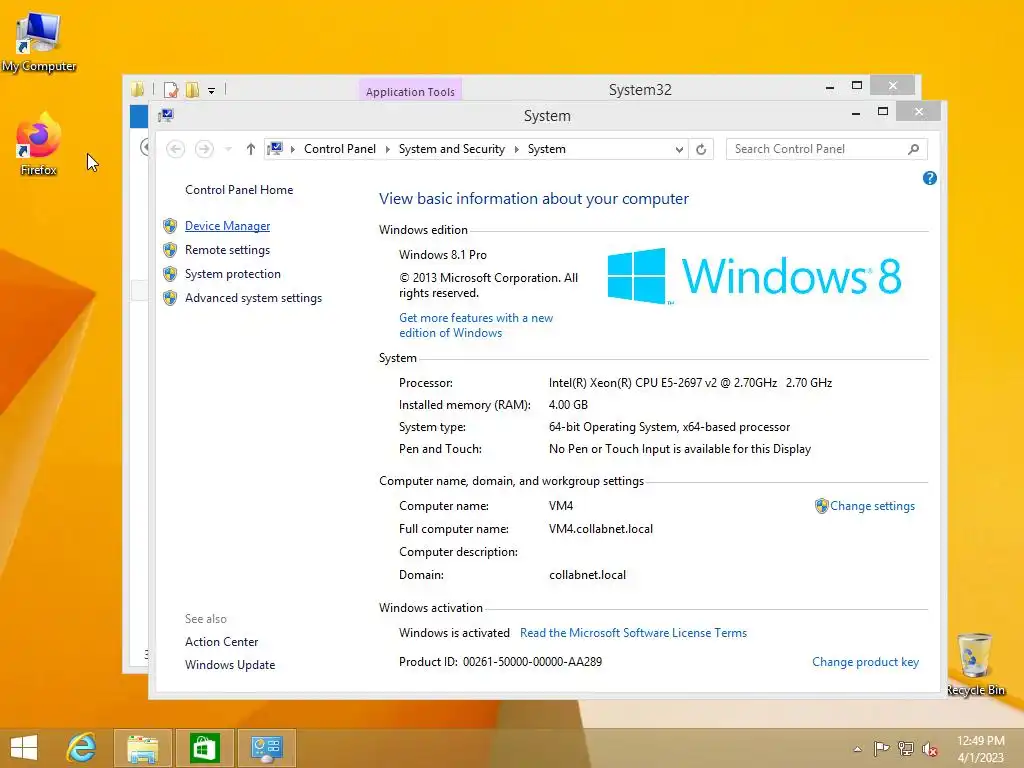Click the 4.00 GB installed memory value
Viewport: 1024px width, 768px height.
[568, 405]
